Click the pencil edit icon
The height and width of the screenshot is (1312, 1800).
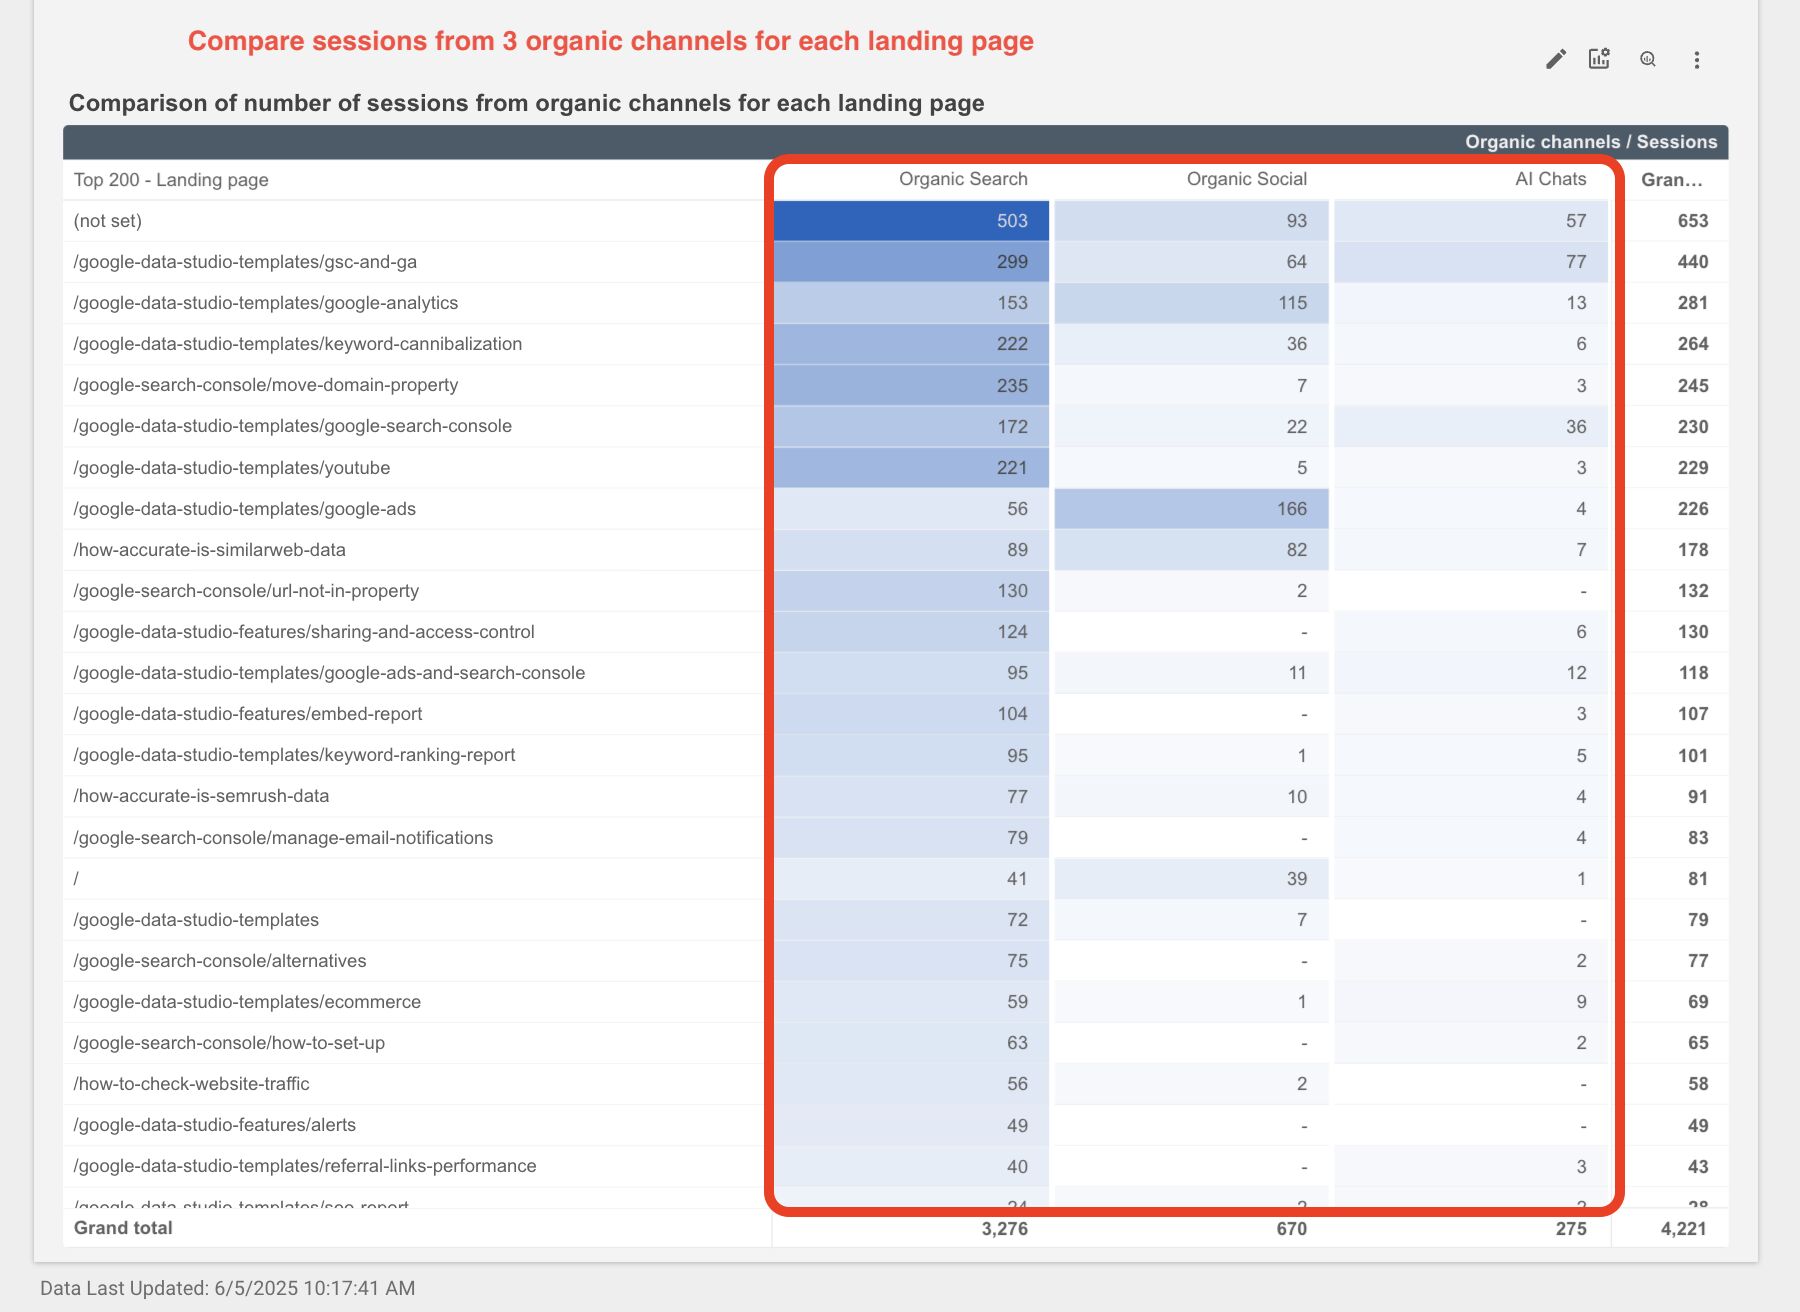tap(1555, 60)
